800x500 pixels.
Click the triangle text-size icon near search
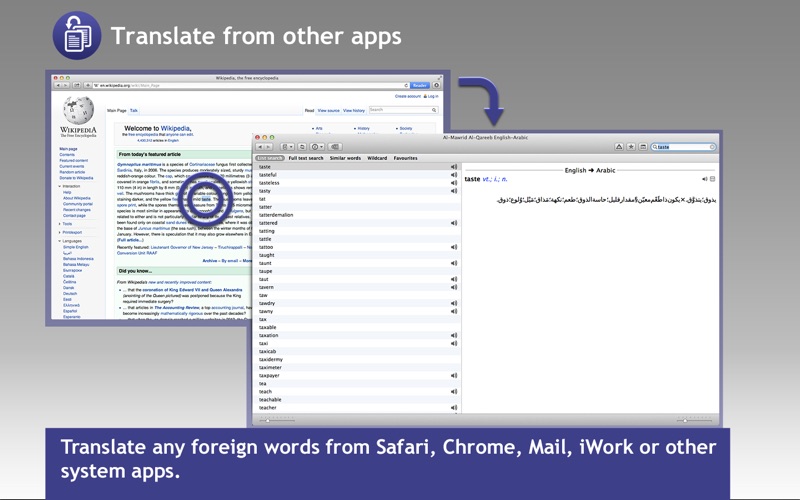pyautogui.click(x=619, y=147)
